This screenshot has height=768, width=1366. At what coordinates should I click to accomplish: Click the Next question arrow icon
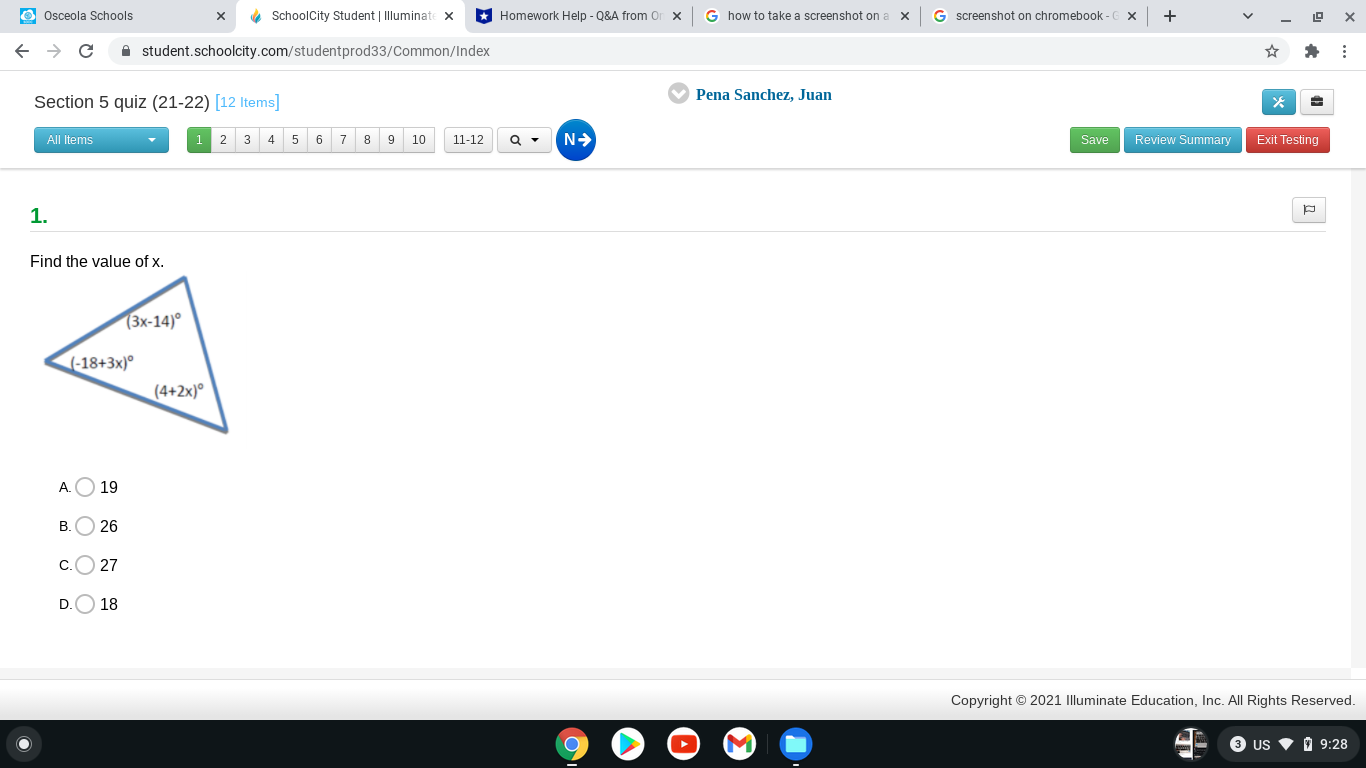coord(576,140)
